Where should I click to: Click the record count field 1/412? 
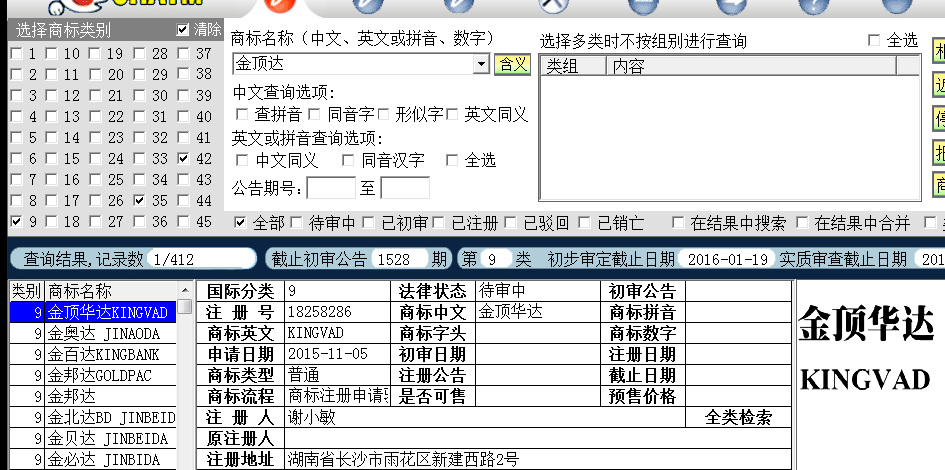pyautogui.click(x=201, y=259)
